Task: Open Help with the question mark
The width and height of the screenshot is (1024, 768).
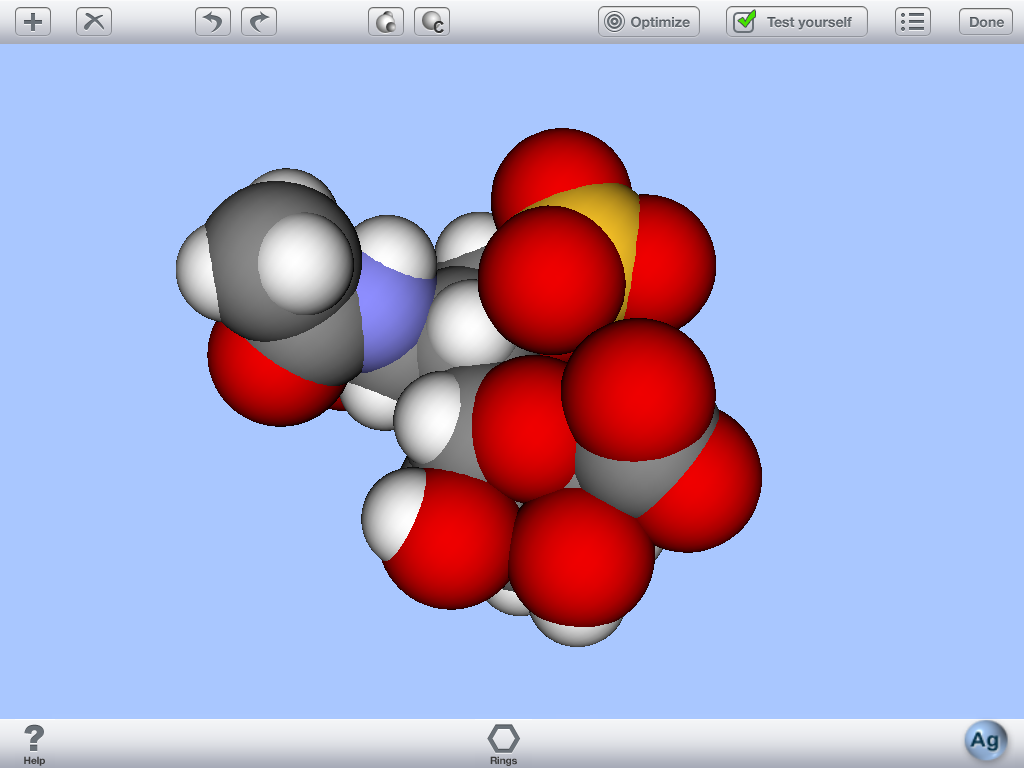Action: pyautogui.click(x=34, y=744)
